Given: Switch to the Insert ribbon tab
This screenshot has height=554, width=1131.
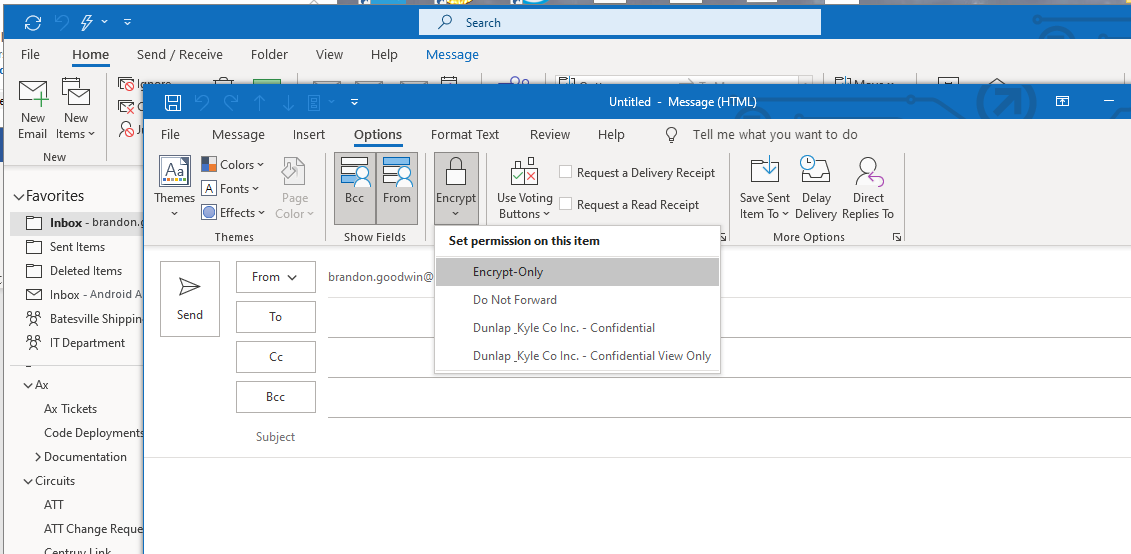Looking at the screenshot, I should [309, 134].
